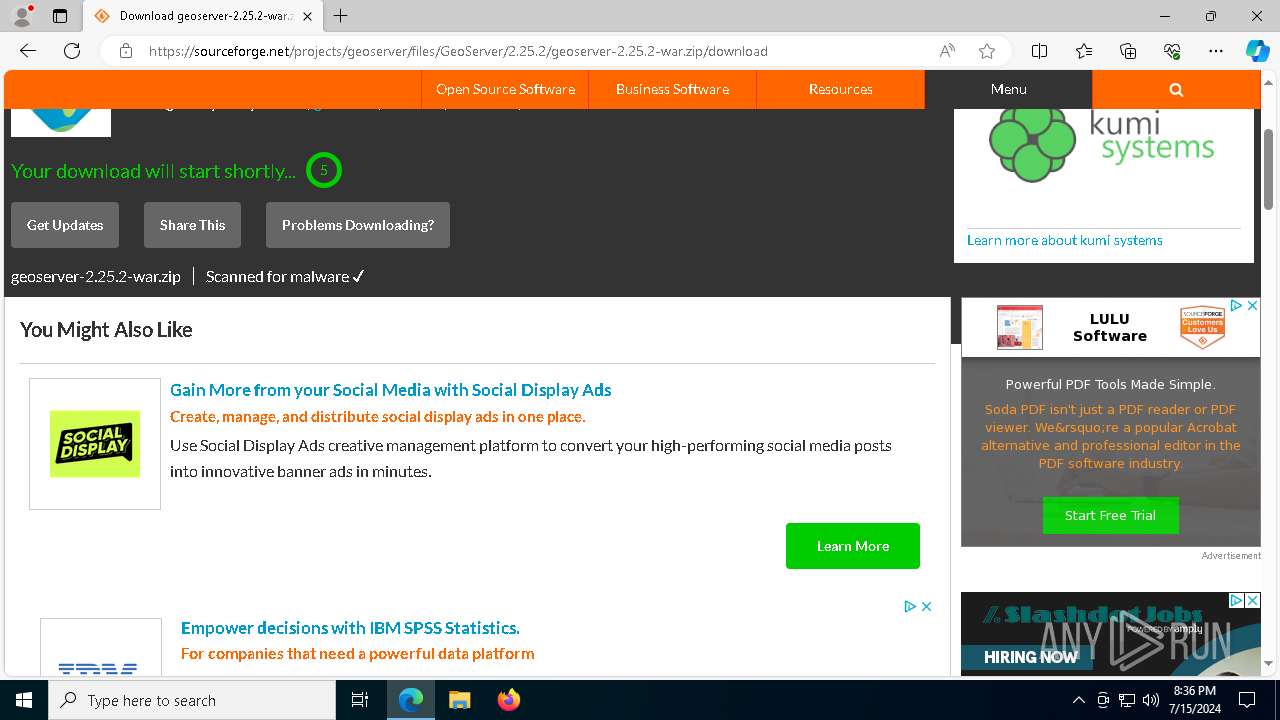The width and height of the screenshot is (1280, 720).
Task: Open the profile avatar icon
Action: (x=22, y=16)
